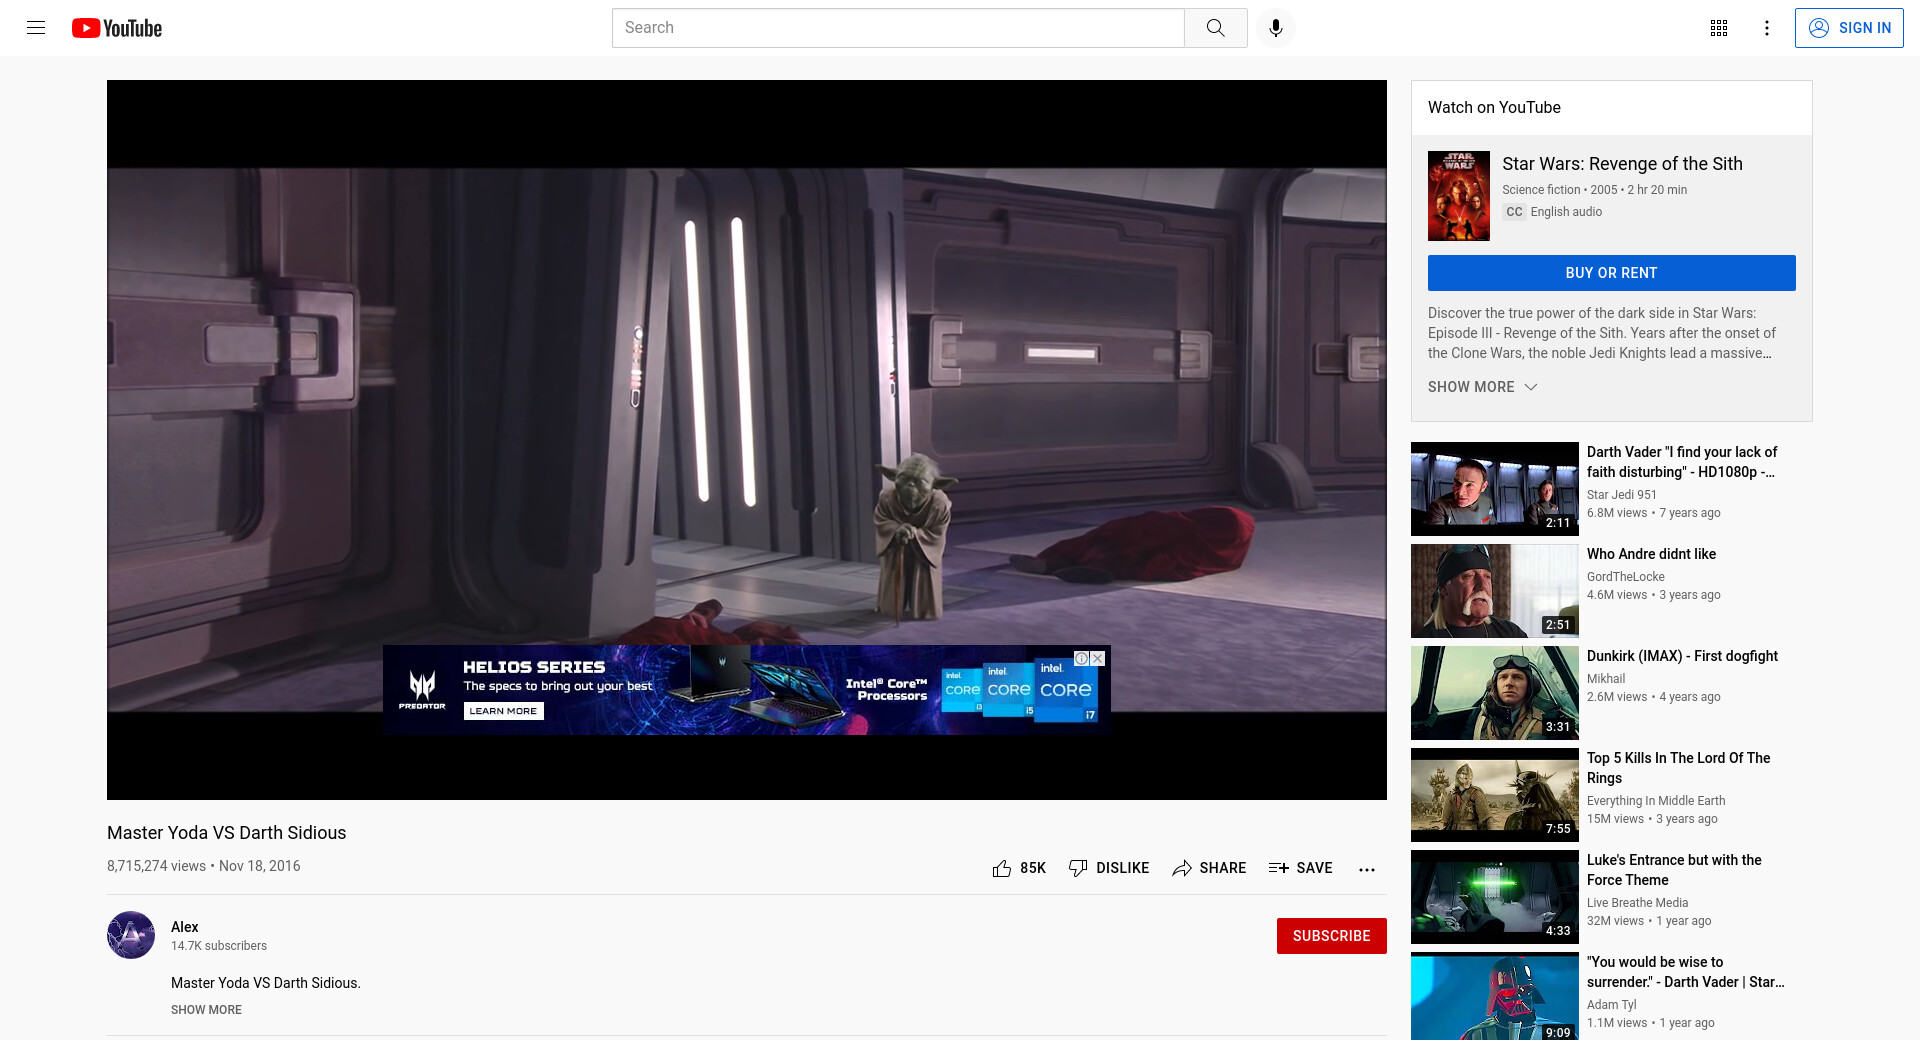Save the video to playlist
This screenshot has height=1040, width=1920.
(x=1300, y=868)
